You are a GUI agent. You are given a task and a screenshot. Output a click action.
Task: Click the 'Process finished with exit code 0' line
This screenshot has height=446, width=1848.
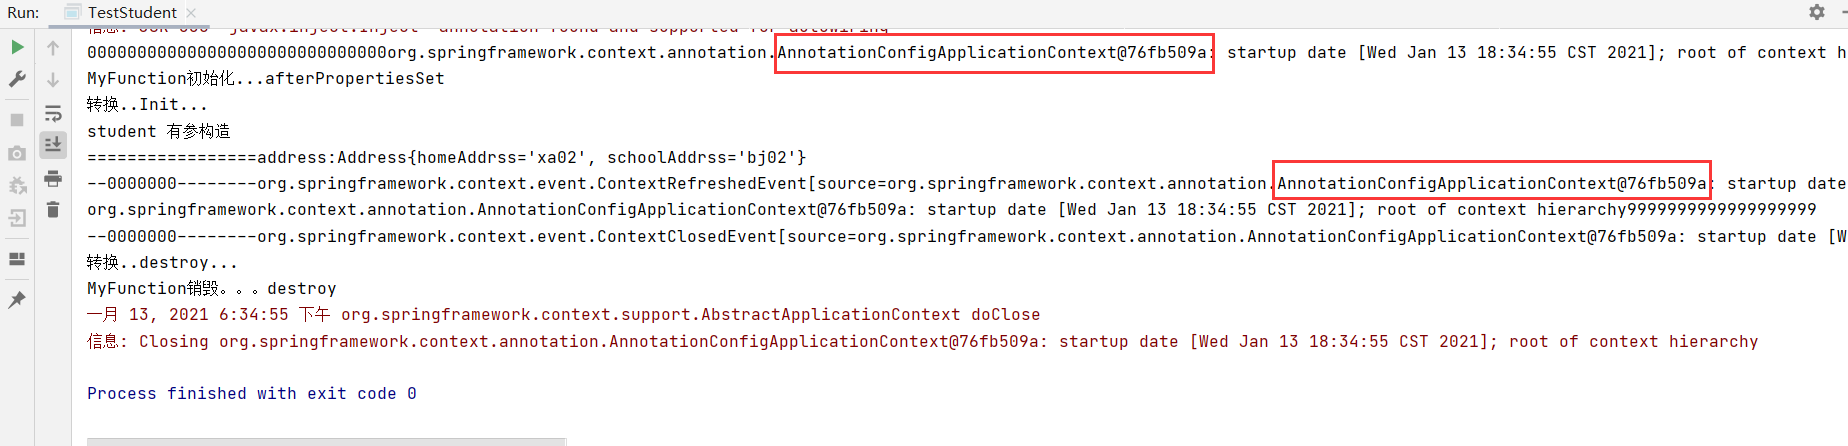click(x=251, y=394)
